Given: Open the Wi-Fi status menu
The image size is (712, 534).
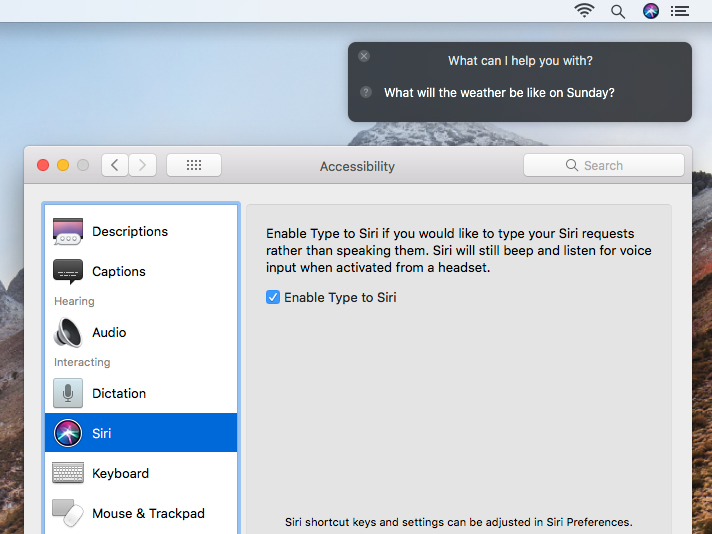Looking at the screenshot, I should click(584, 10).
